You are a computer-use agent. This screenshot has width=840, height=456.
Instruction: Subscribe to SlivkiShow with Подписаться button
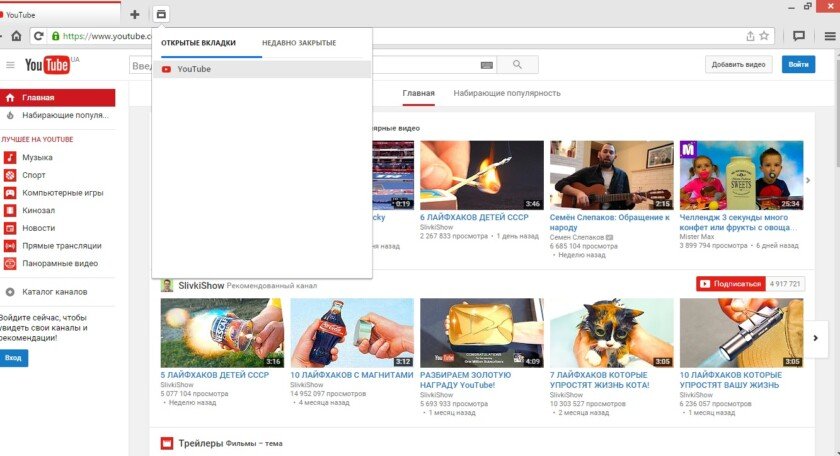pyautogui.click(x=730, y=284)
